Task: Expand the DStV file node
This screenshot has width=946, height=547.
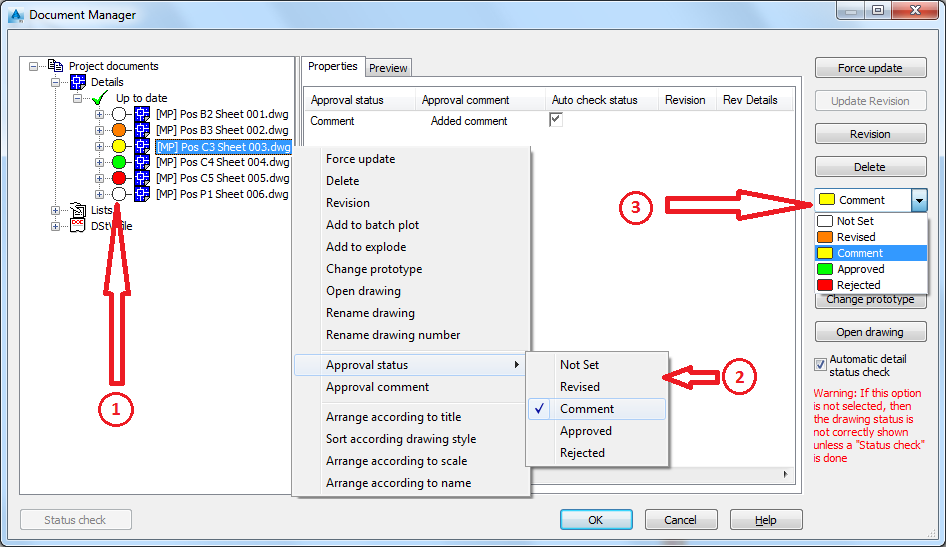Action: [x=56, y=226]
